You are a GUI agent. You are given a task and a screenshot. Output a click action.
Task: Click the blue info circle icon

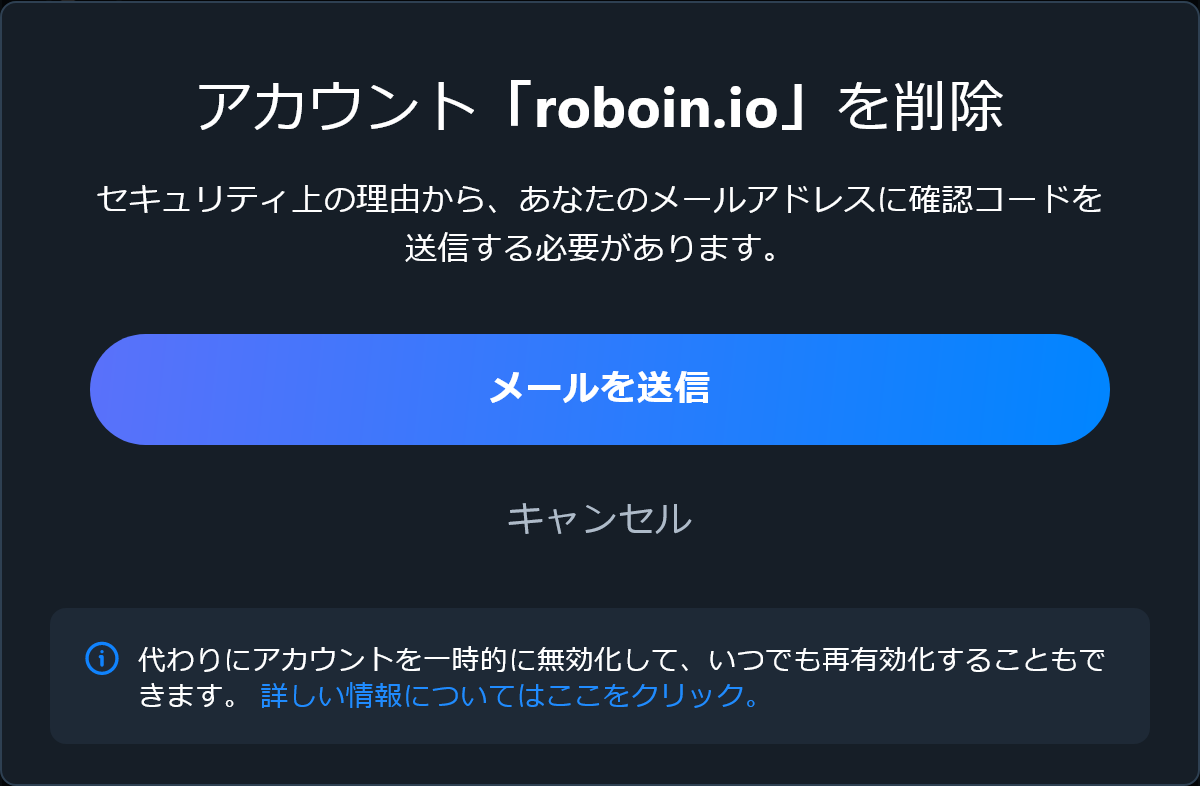(x=102, y=658)
